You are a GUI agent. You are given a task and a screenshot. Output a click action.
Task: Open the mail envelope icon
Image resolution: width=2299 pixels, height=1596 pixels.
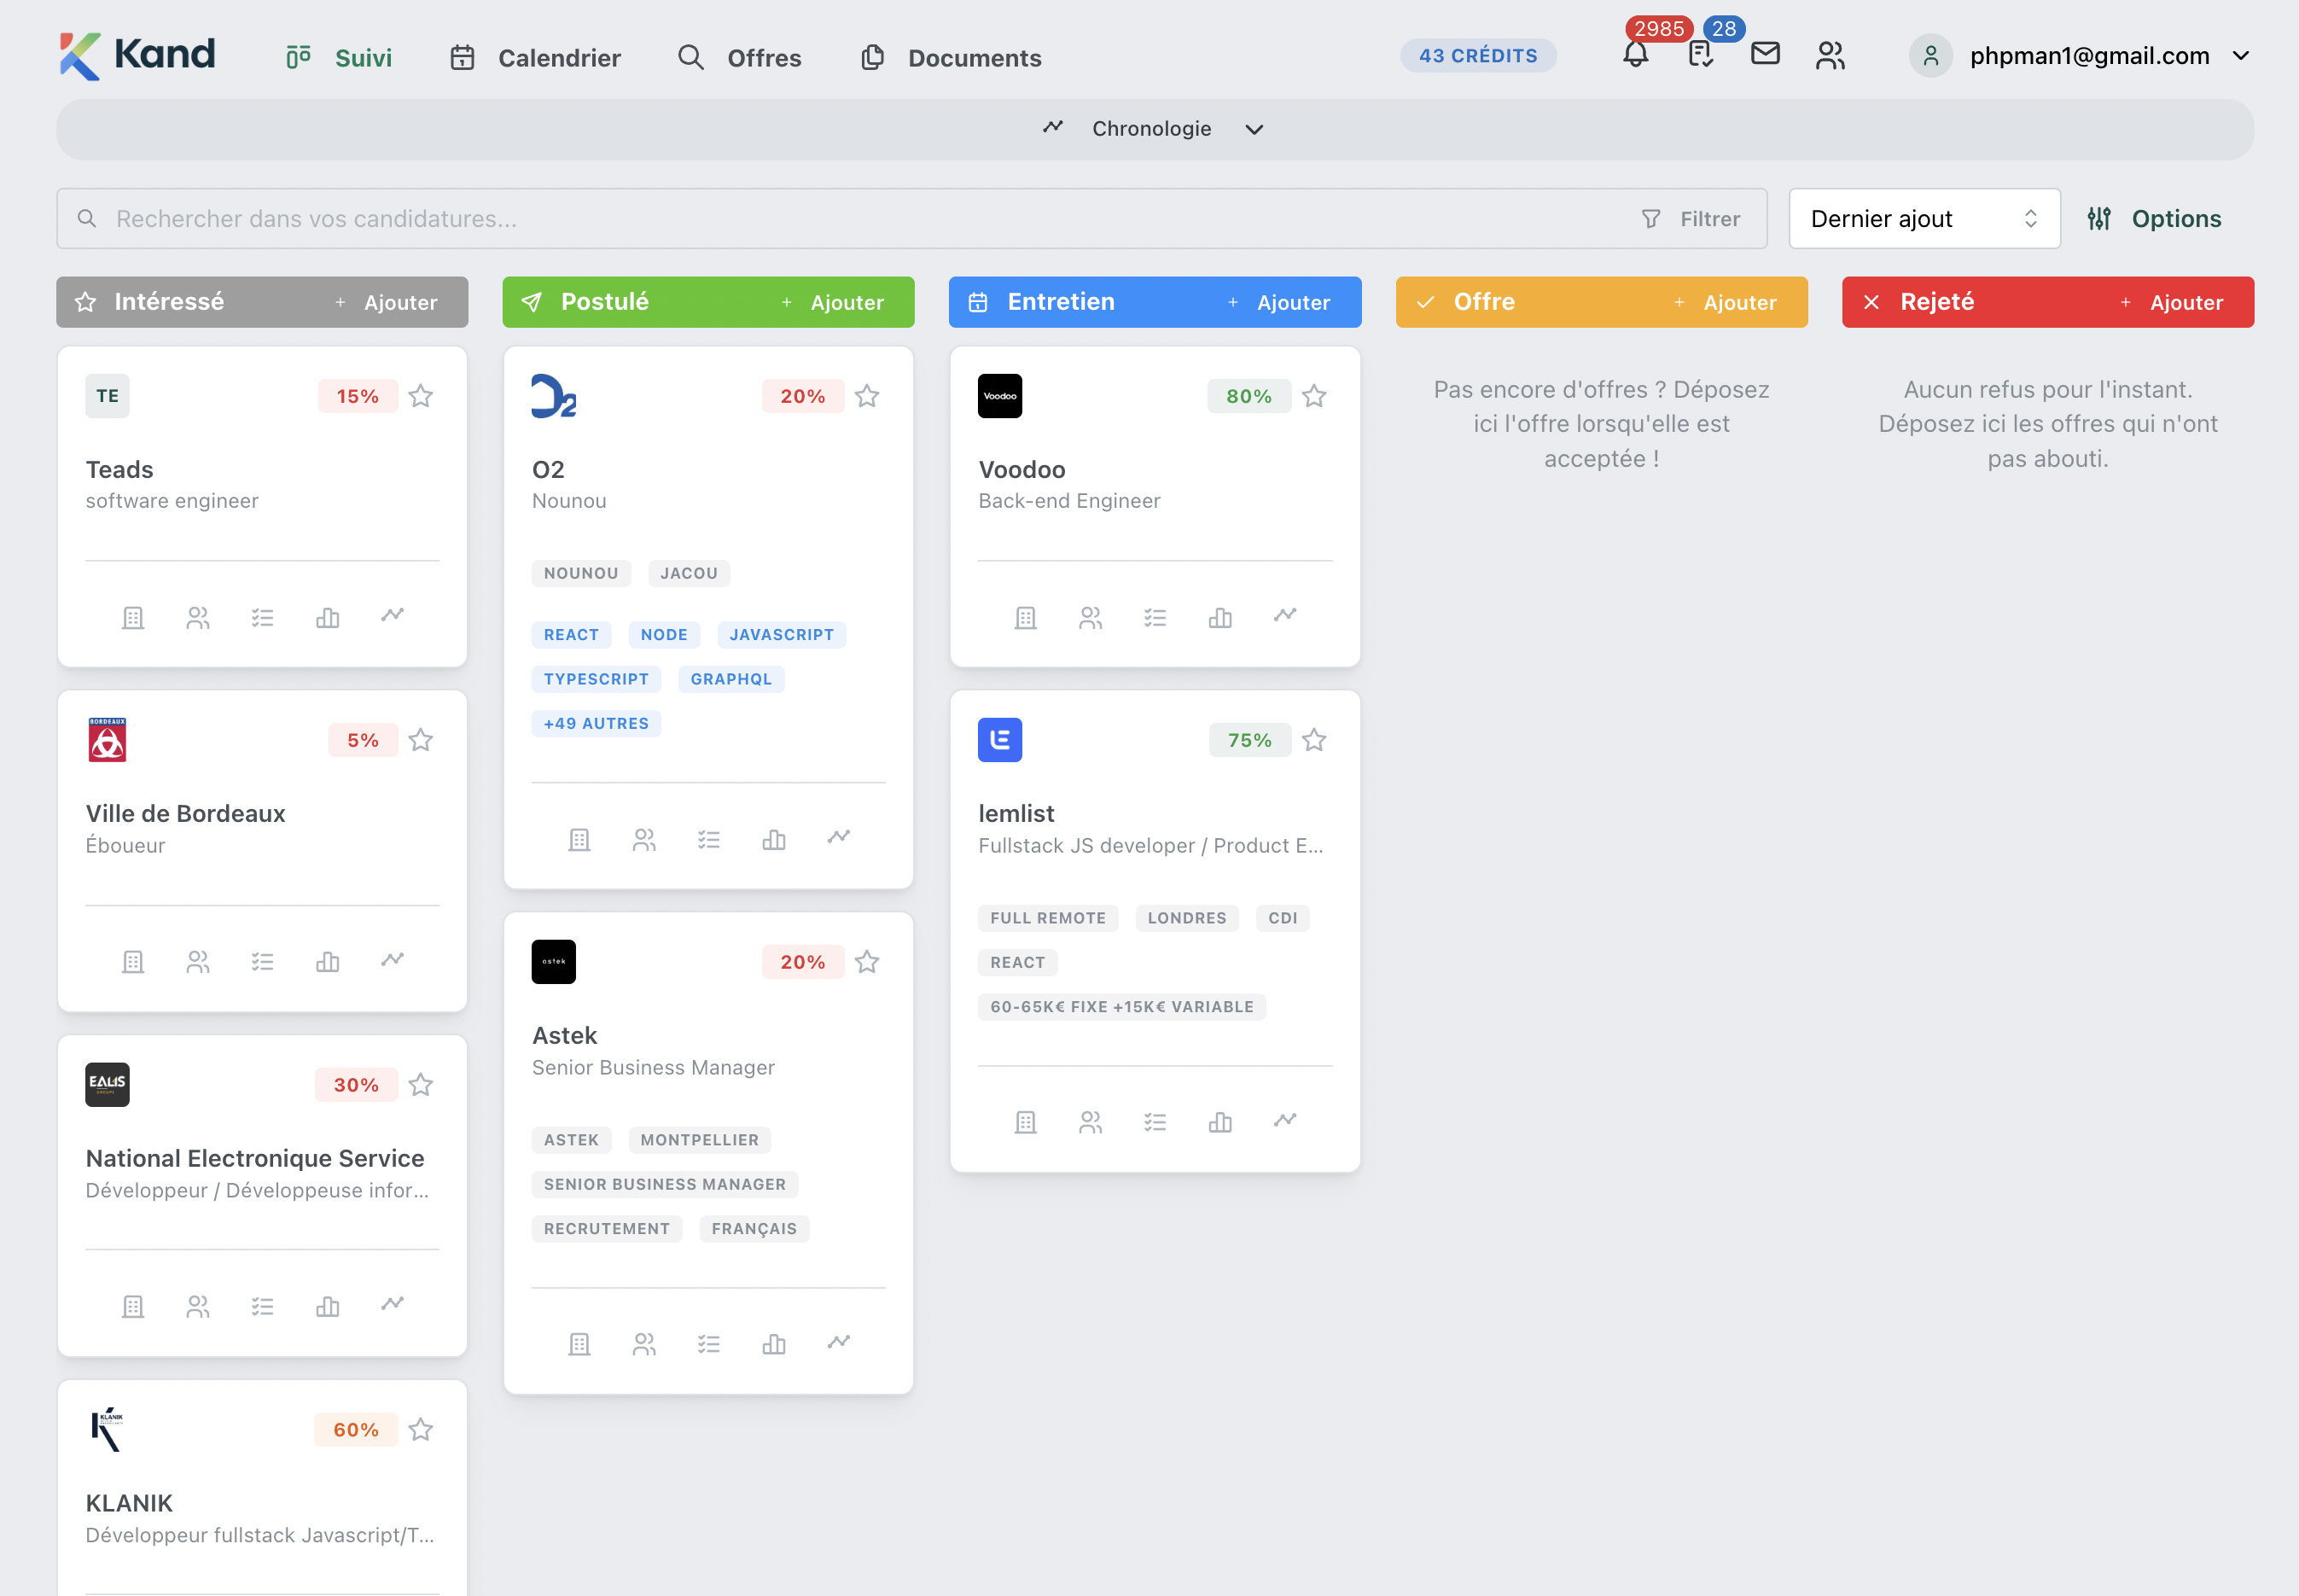click(x=1765, y=53)
